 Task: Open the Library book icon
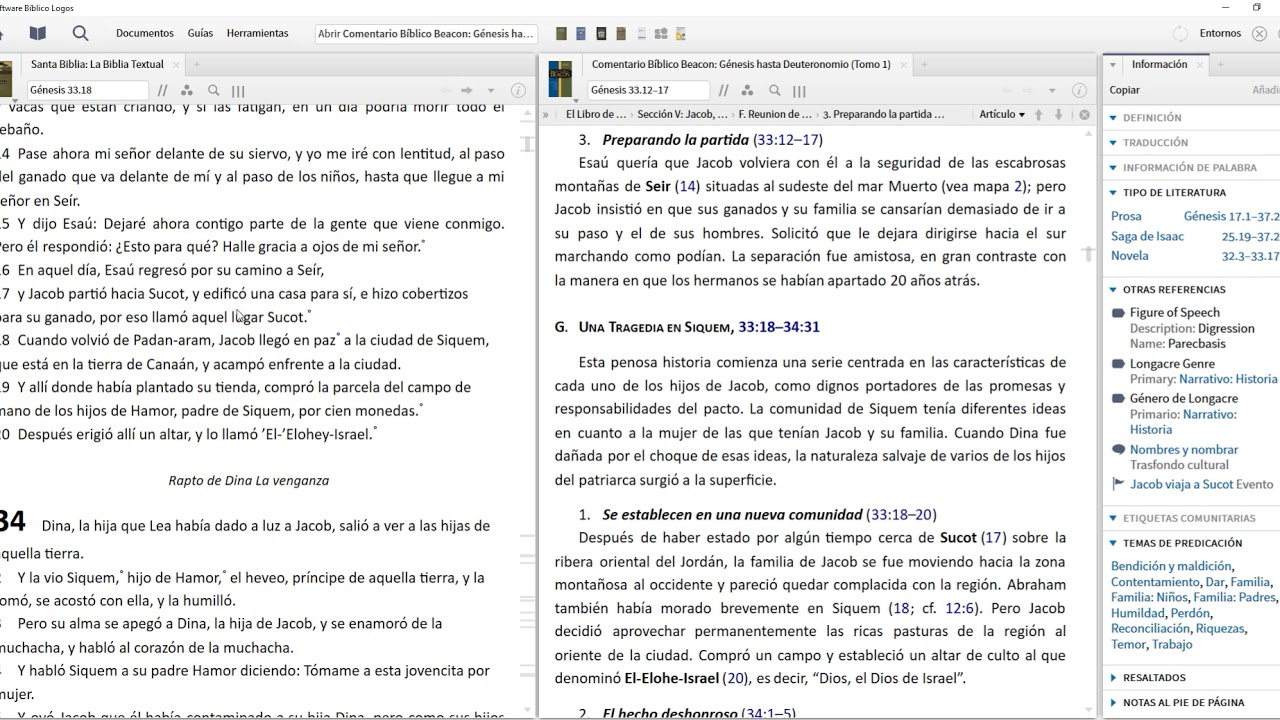(38, 33)
